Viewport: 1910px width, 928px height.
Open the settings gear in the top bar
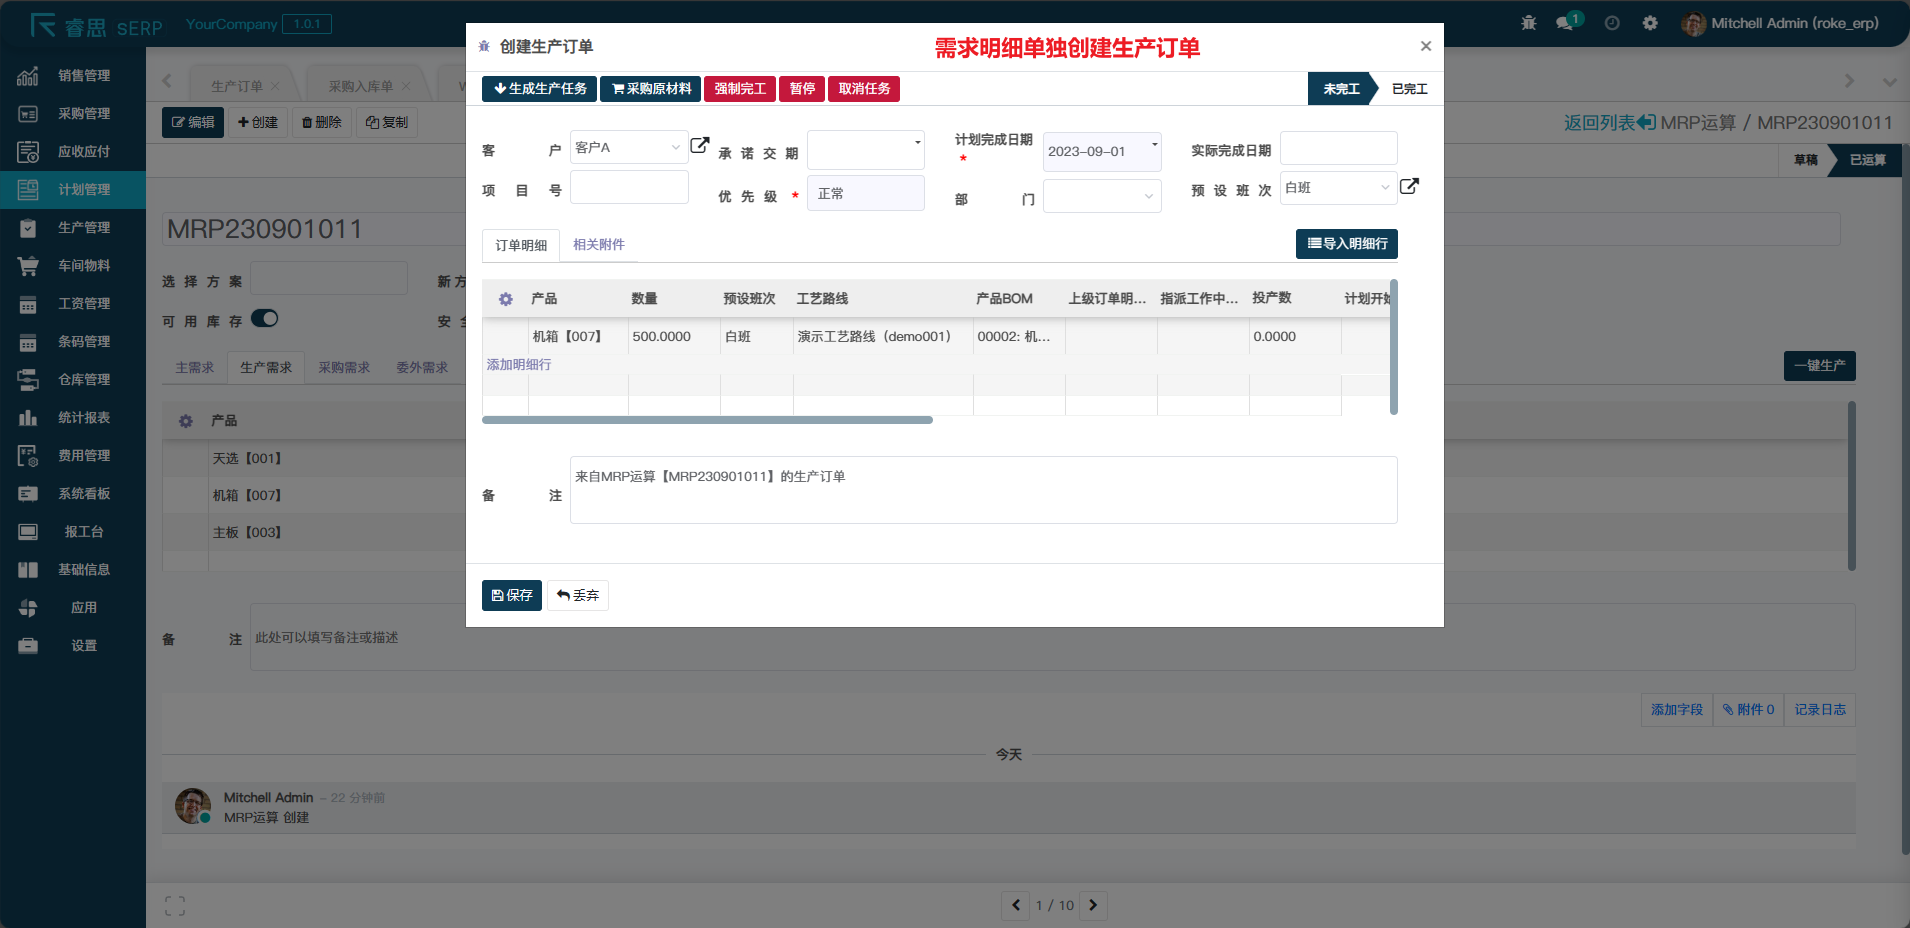[1650, 22]
